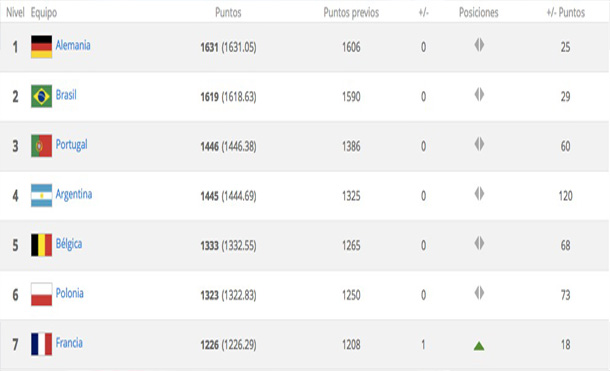Click the Brazil flag icon

coord(42,96)
